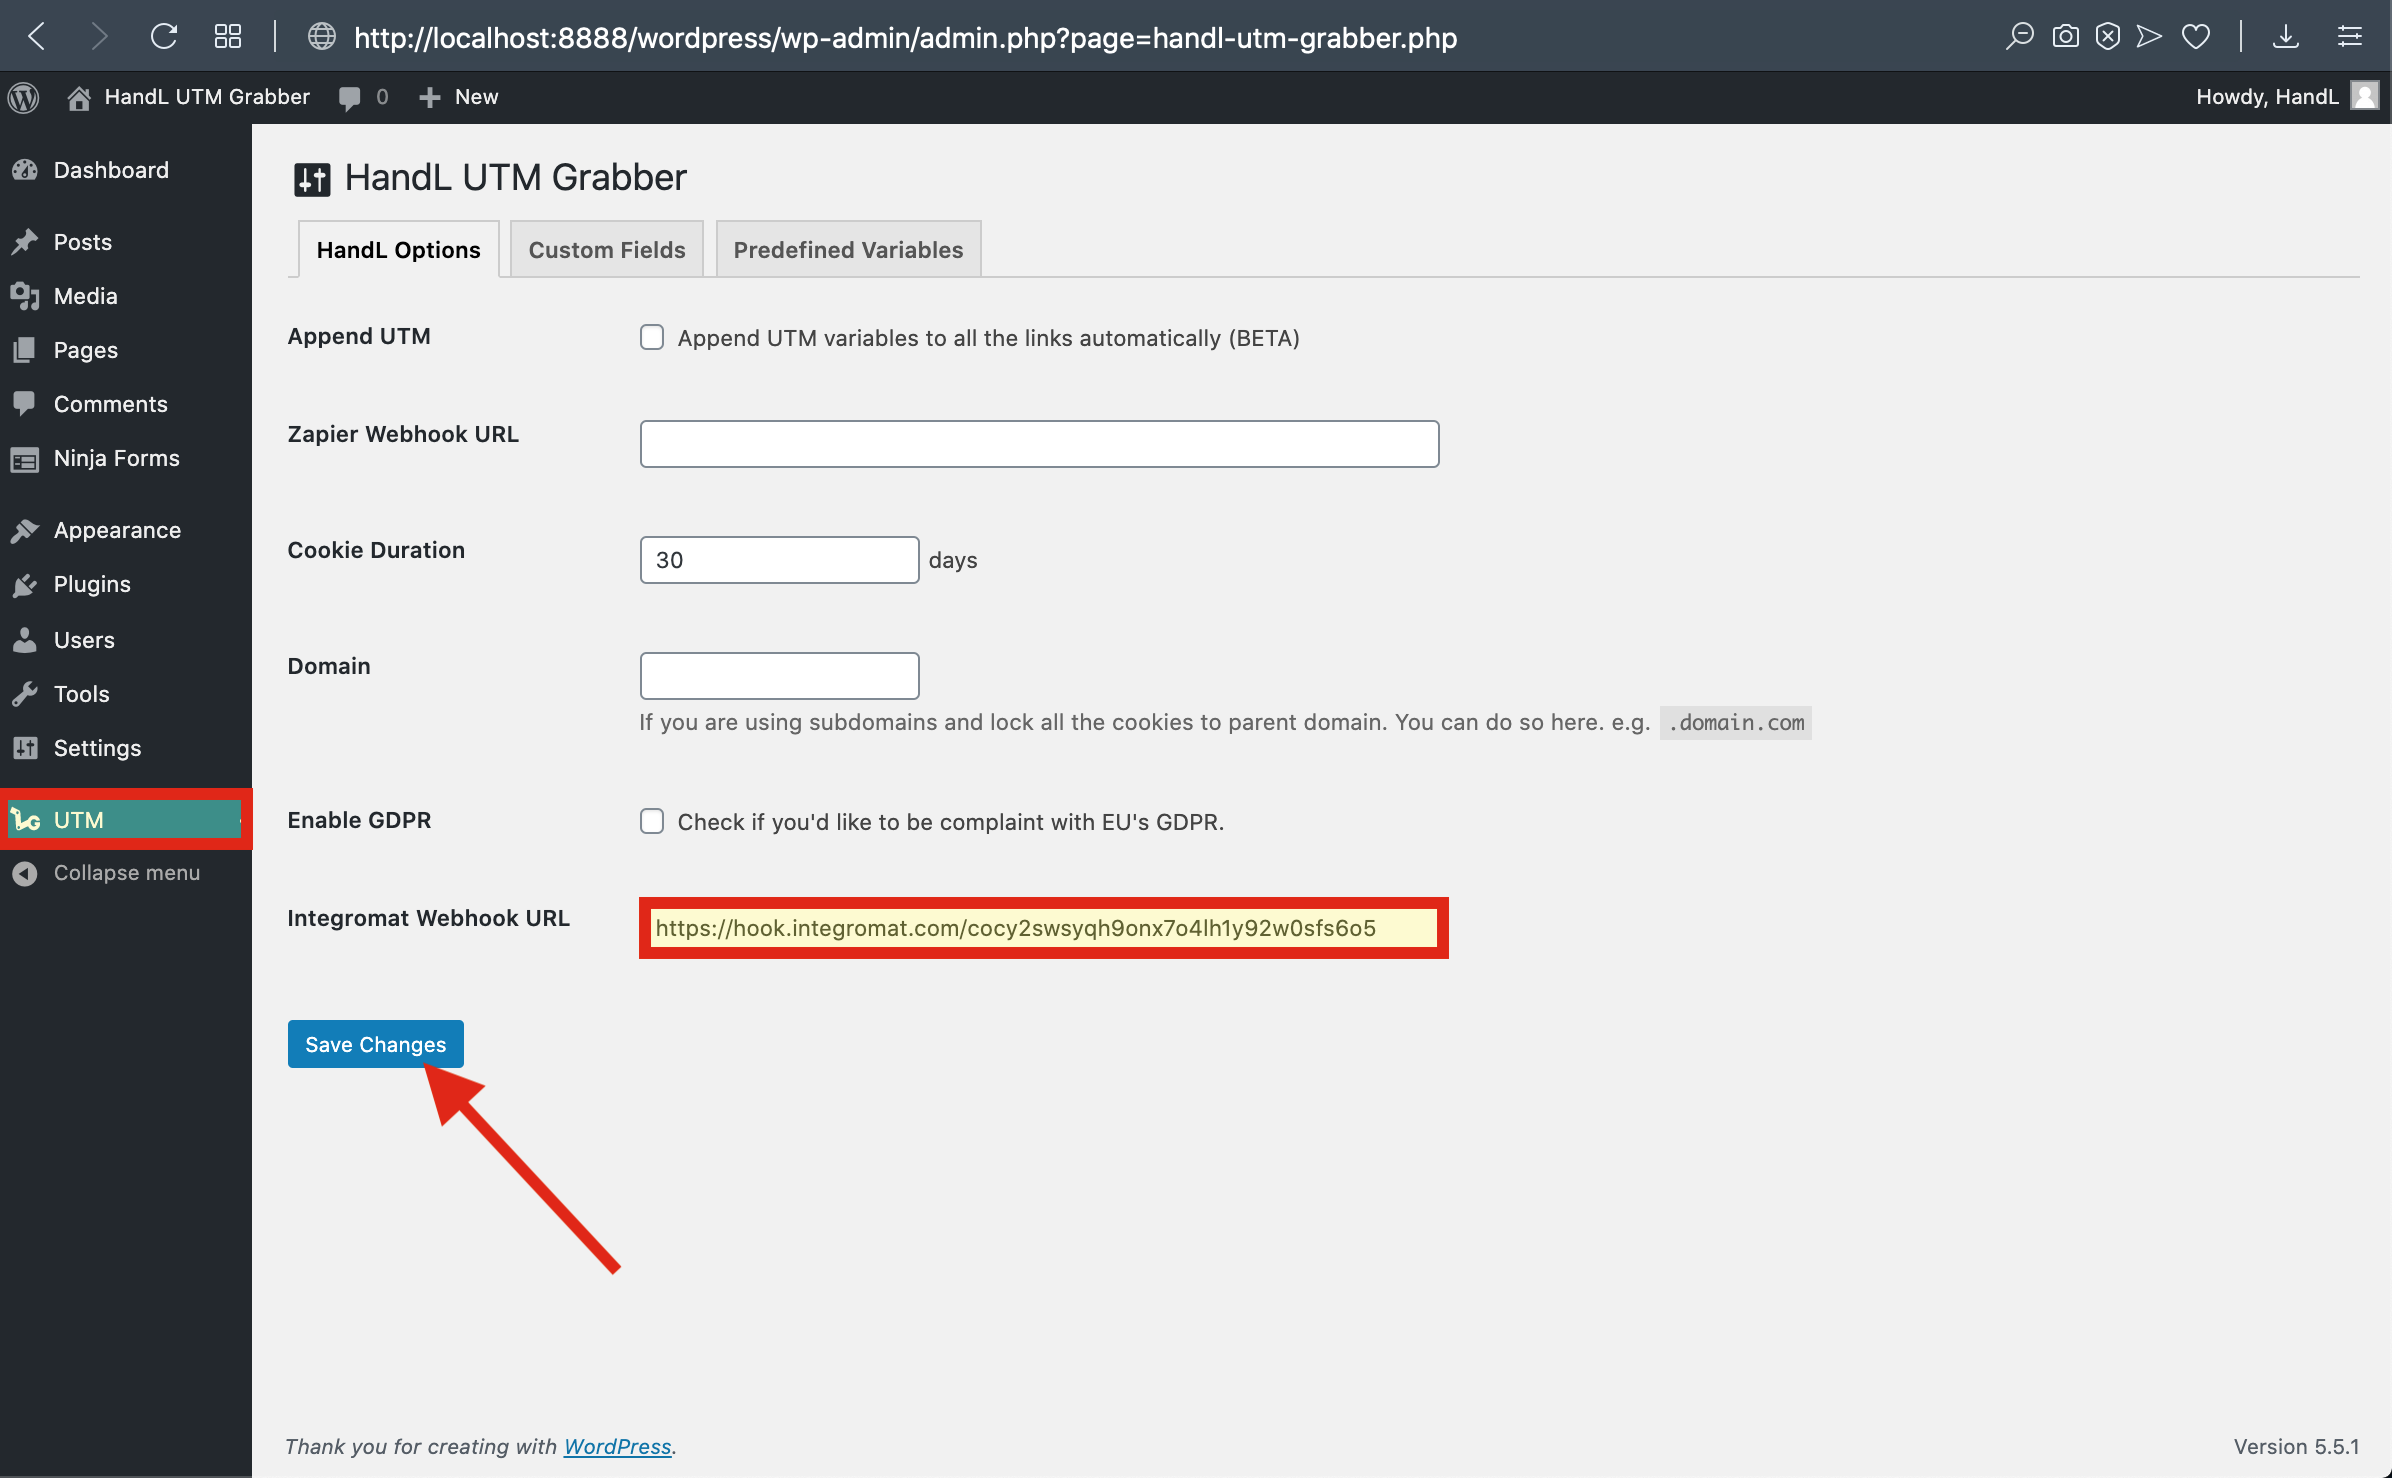Image resolution: width=2392 pixels, height=1478 pixels.
Task: Click the Howdy HandL user avatar
Action: point(2364,96)
